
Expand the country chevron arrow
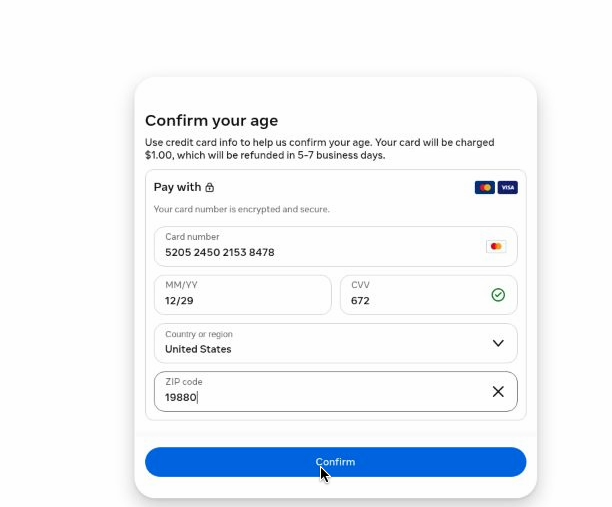point(498,343)
